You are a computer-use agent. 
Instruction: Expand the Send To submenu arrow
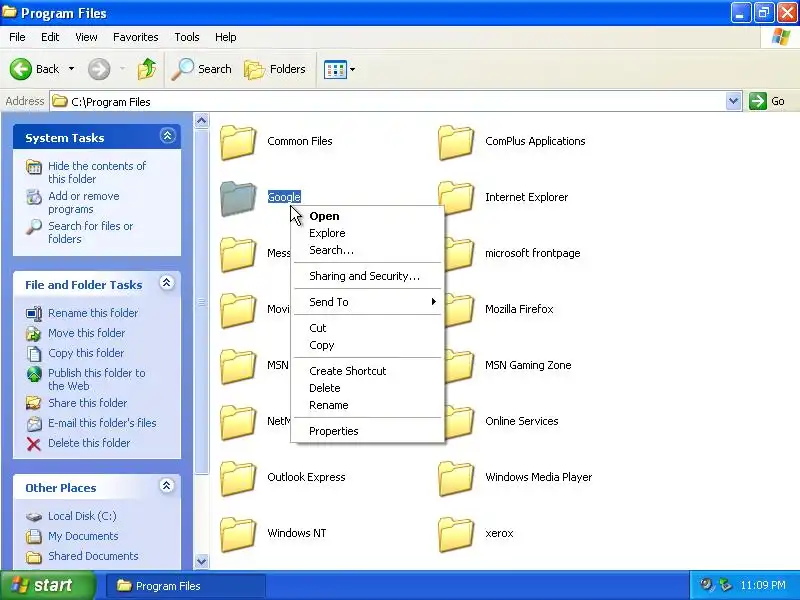[x=434, y=302]
